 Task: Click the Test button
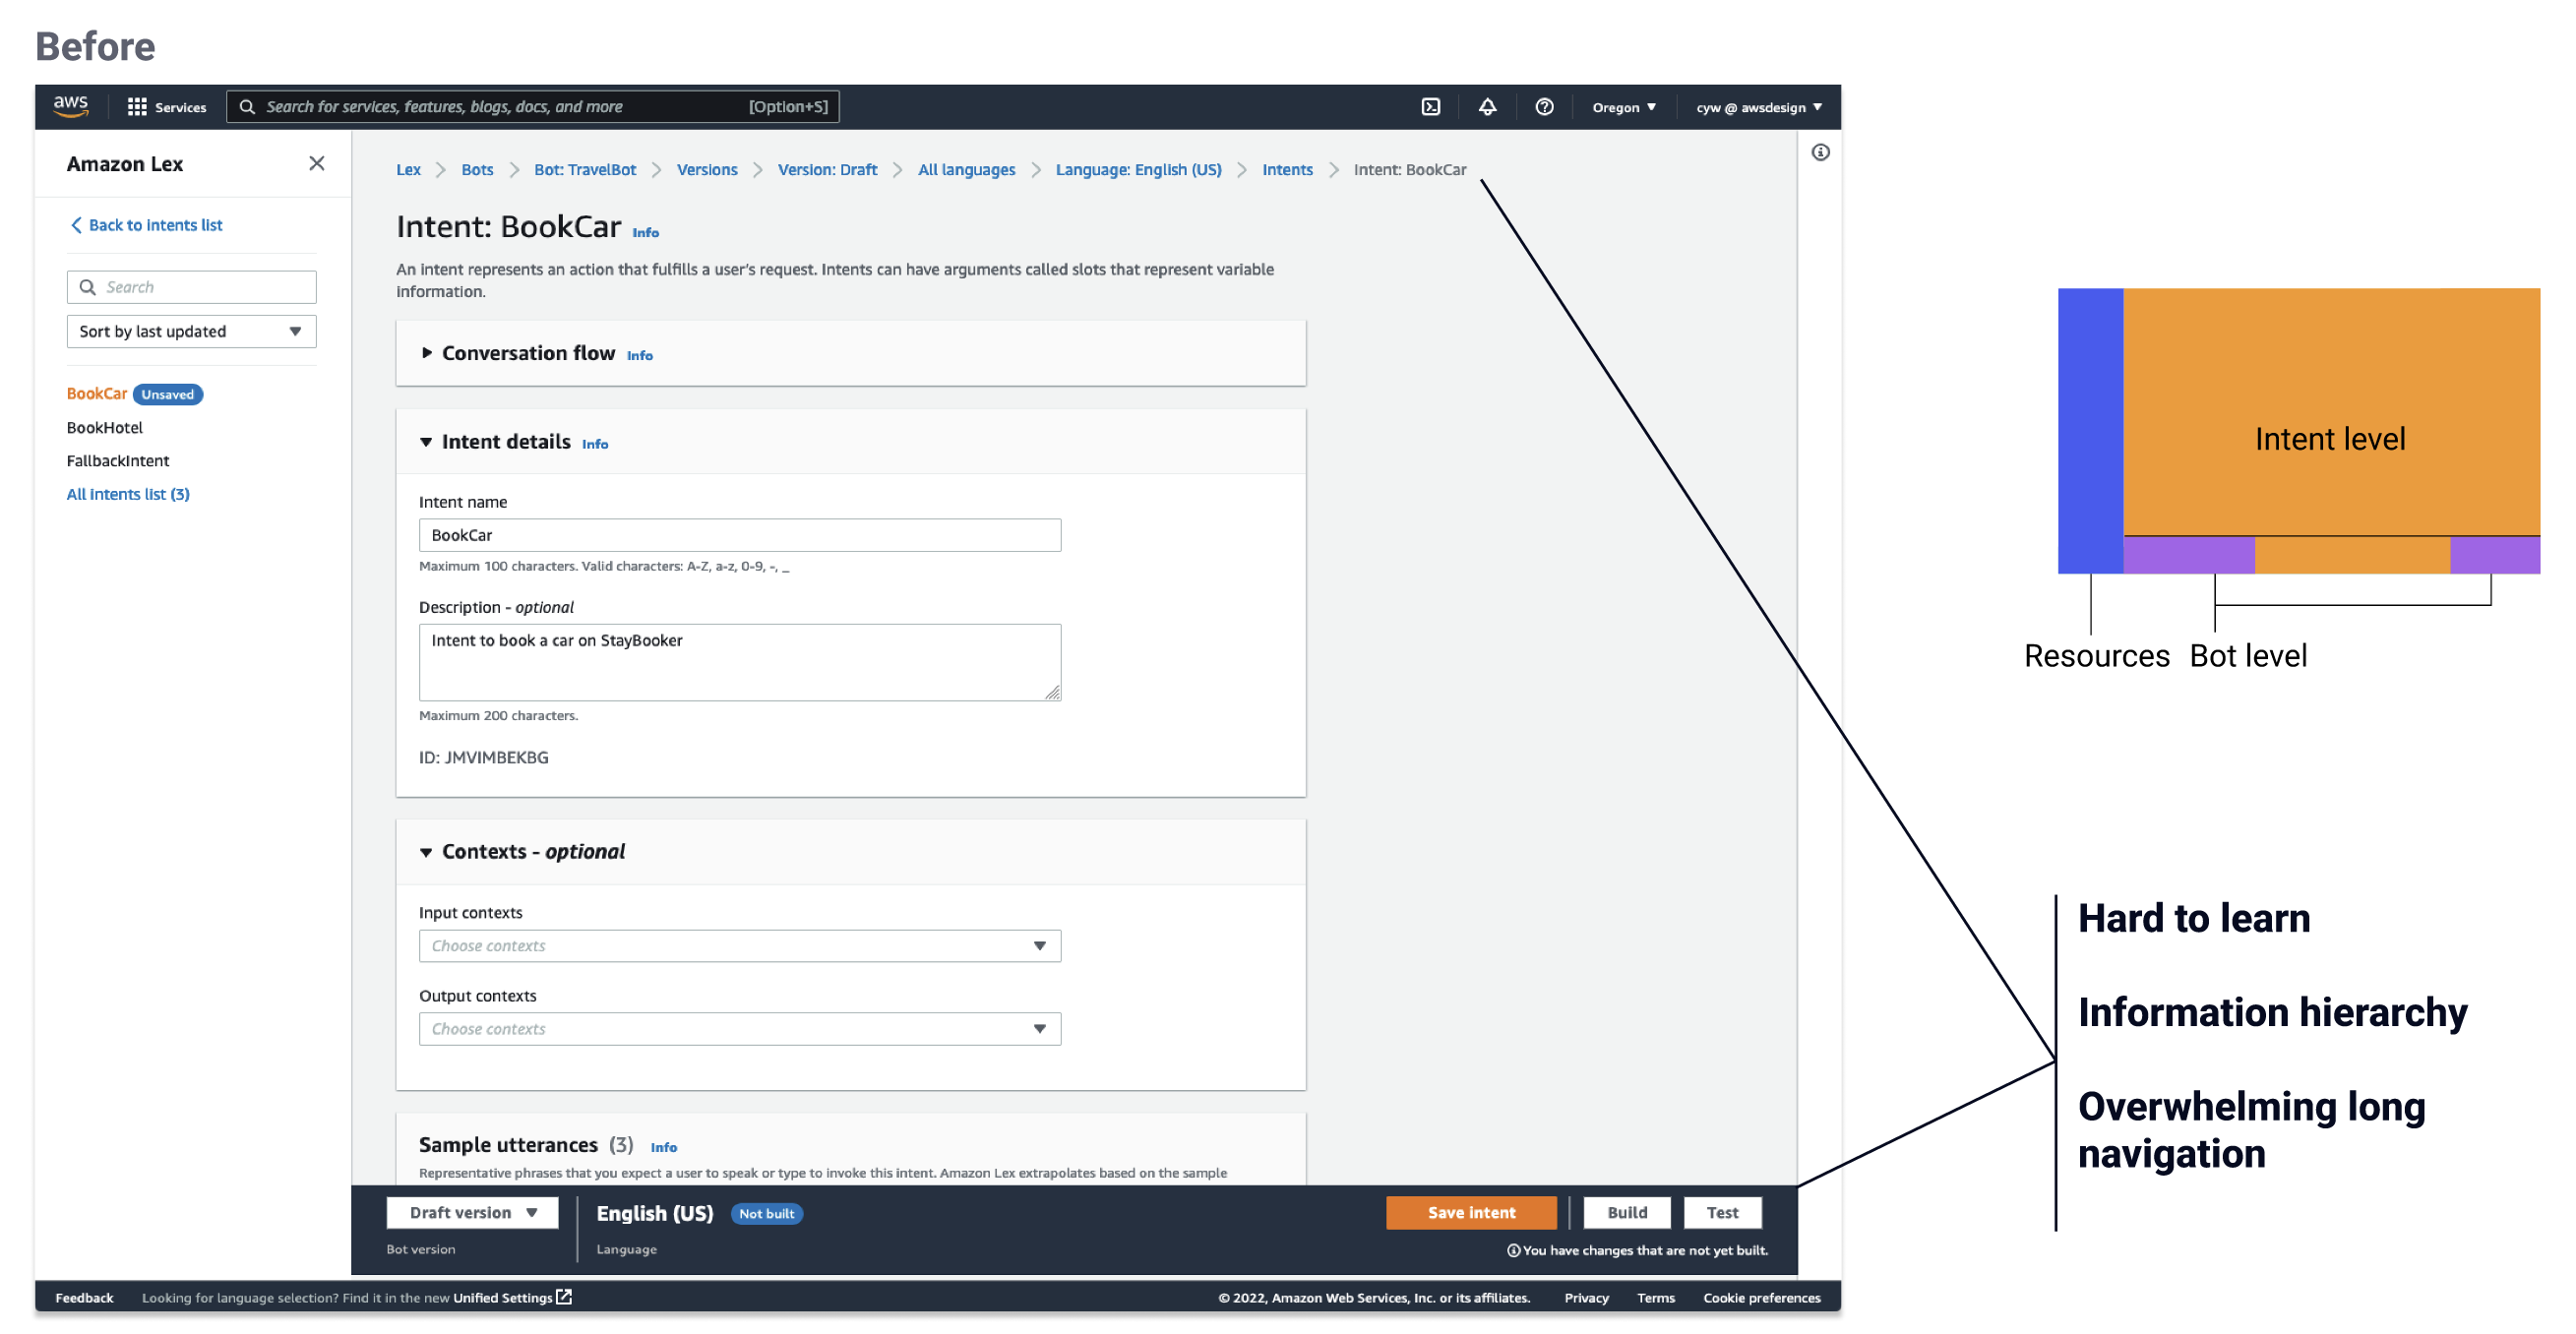1722,1212
